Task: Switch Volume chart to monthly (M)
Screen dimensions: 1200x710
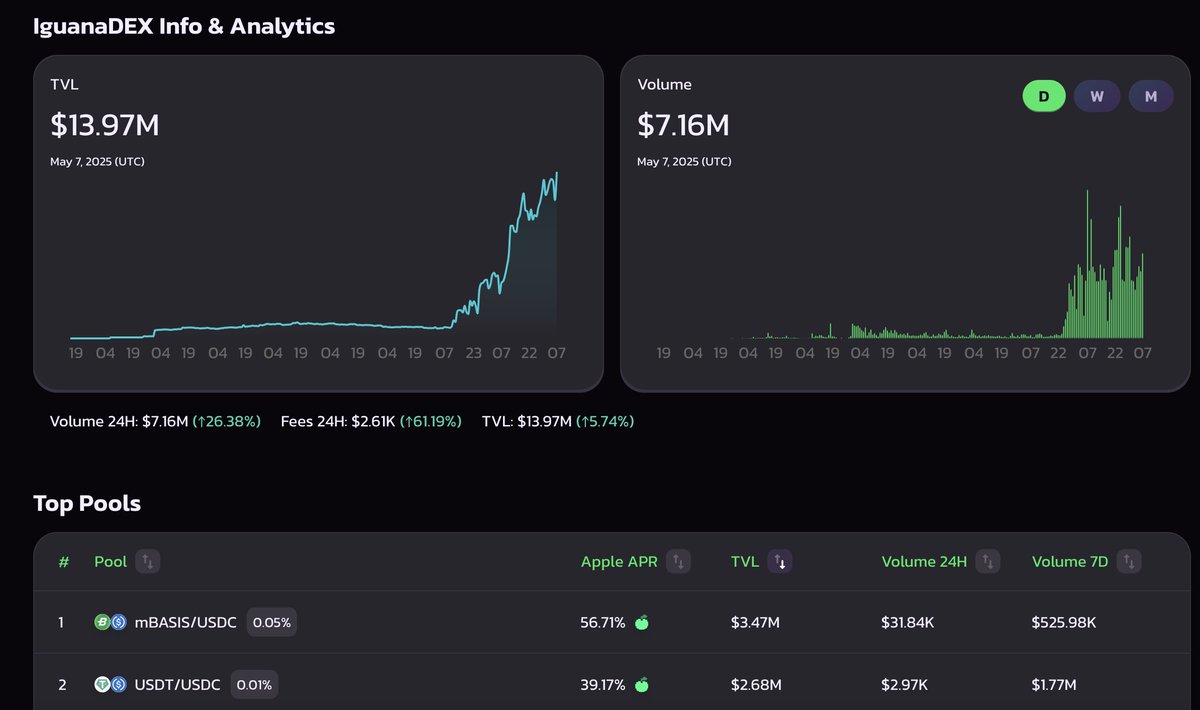Action: (1151, 96)
